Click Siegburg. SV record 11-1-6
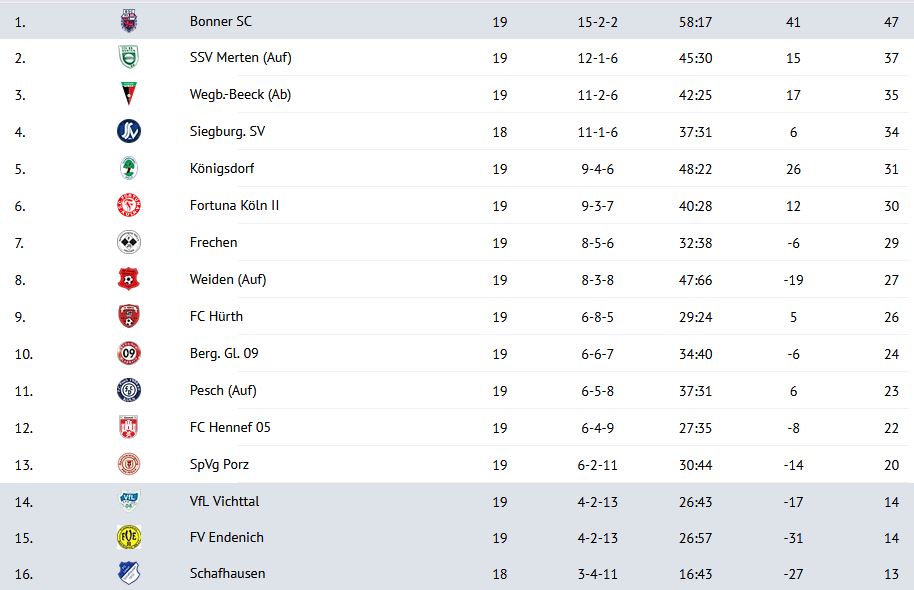The width and height of the screenshot is (914, 590). (597, 132)
